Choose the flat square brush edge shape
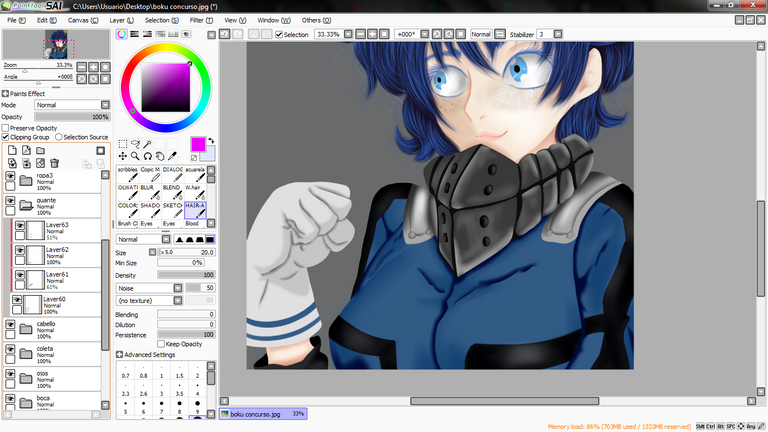The width and height of the screenshot is (768, 432). click(210, 240)
